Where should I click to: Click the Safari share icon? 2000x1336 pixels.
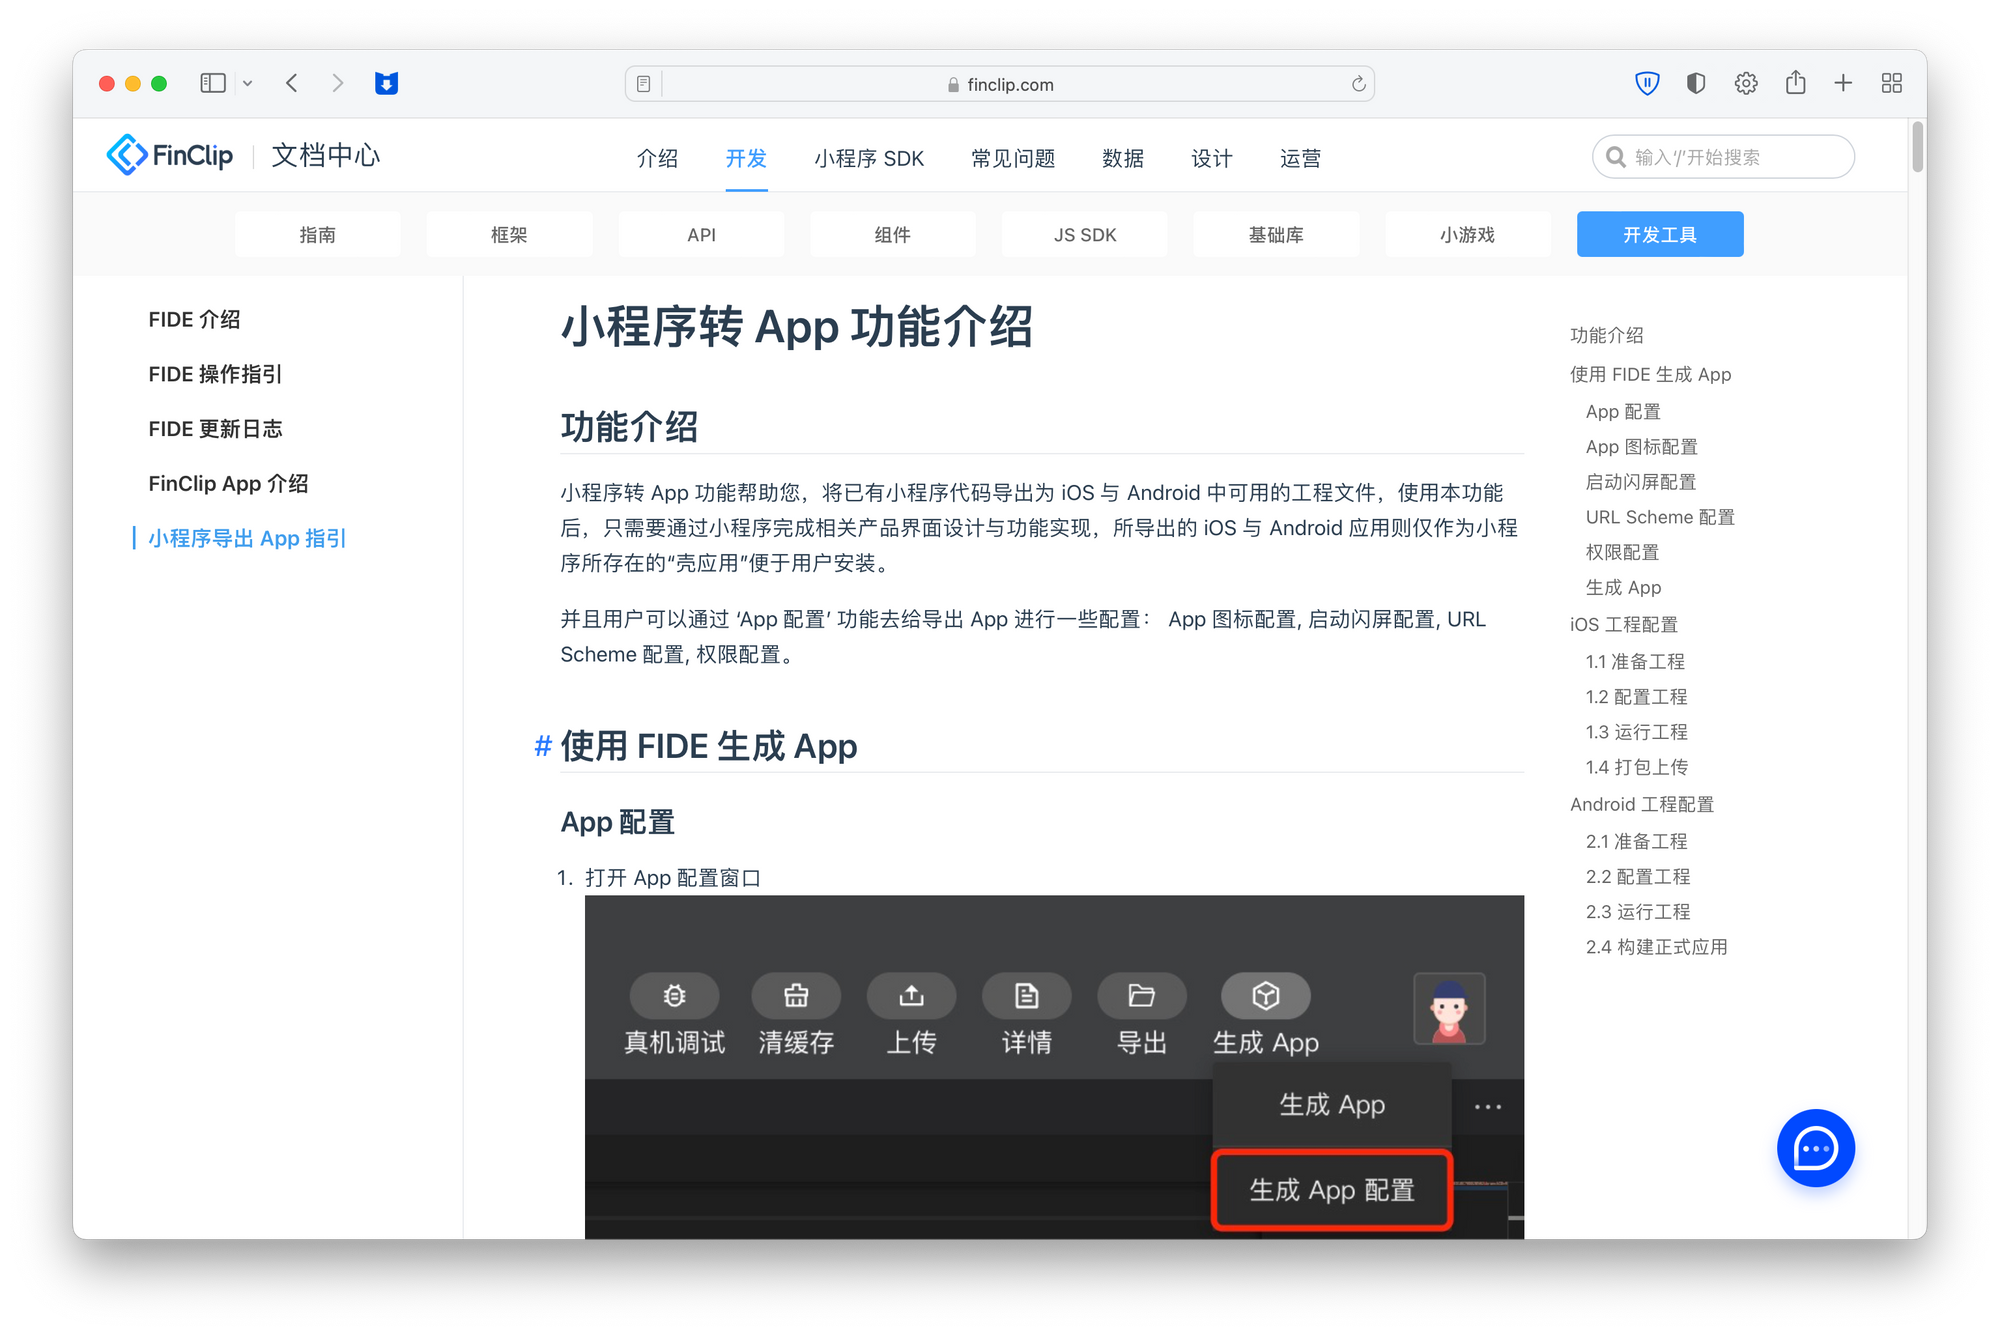click(1795, 83)
